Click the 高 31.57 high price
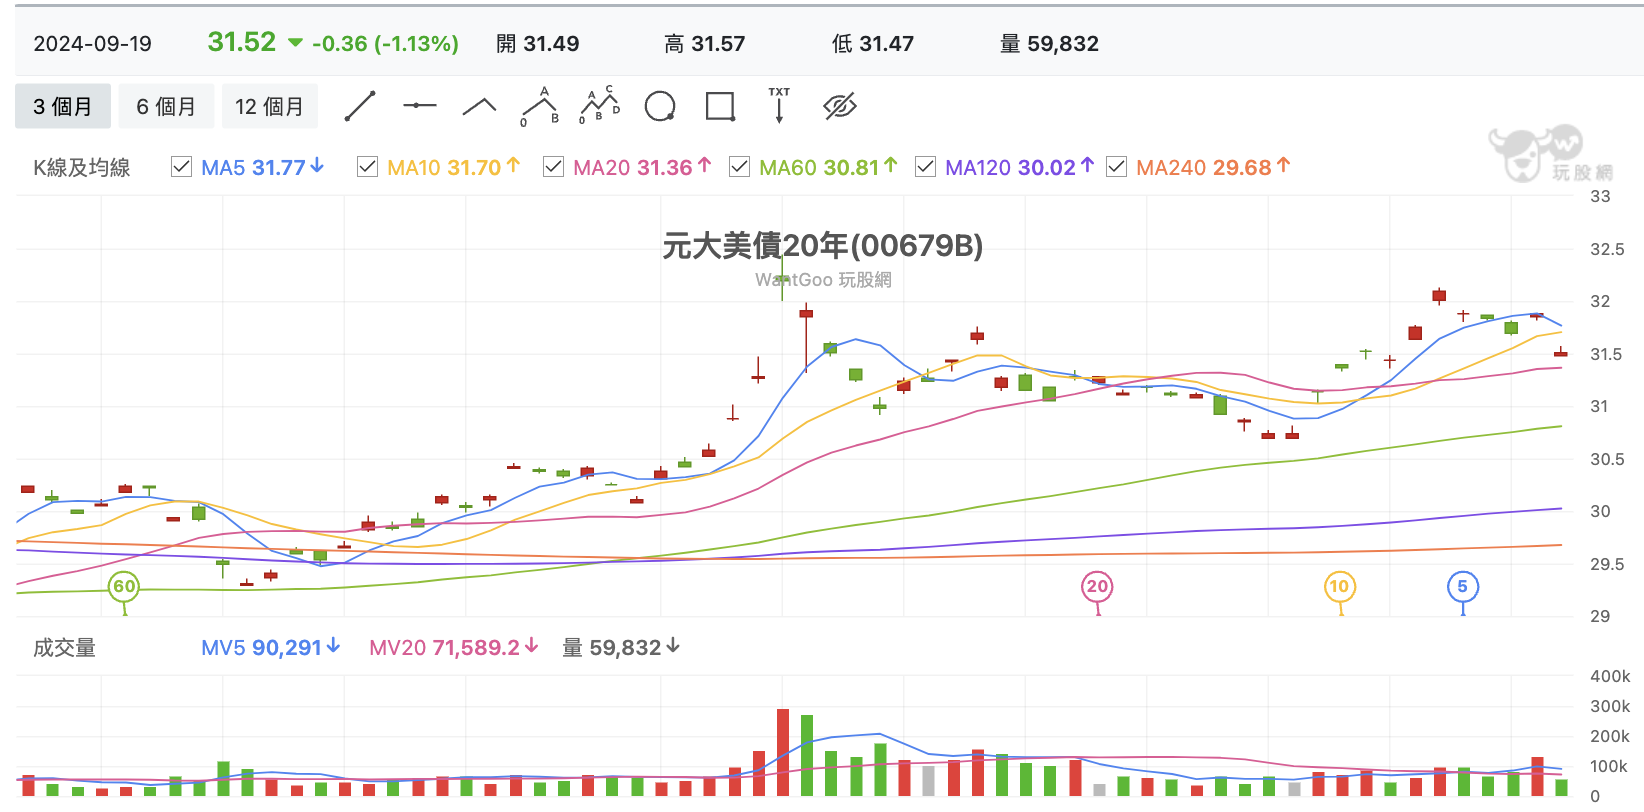 705,44
